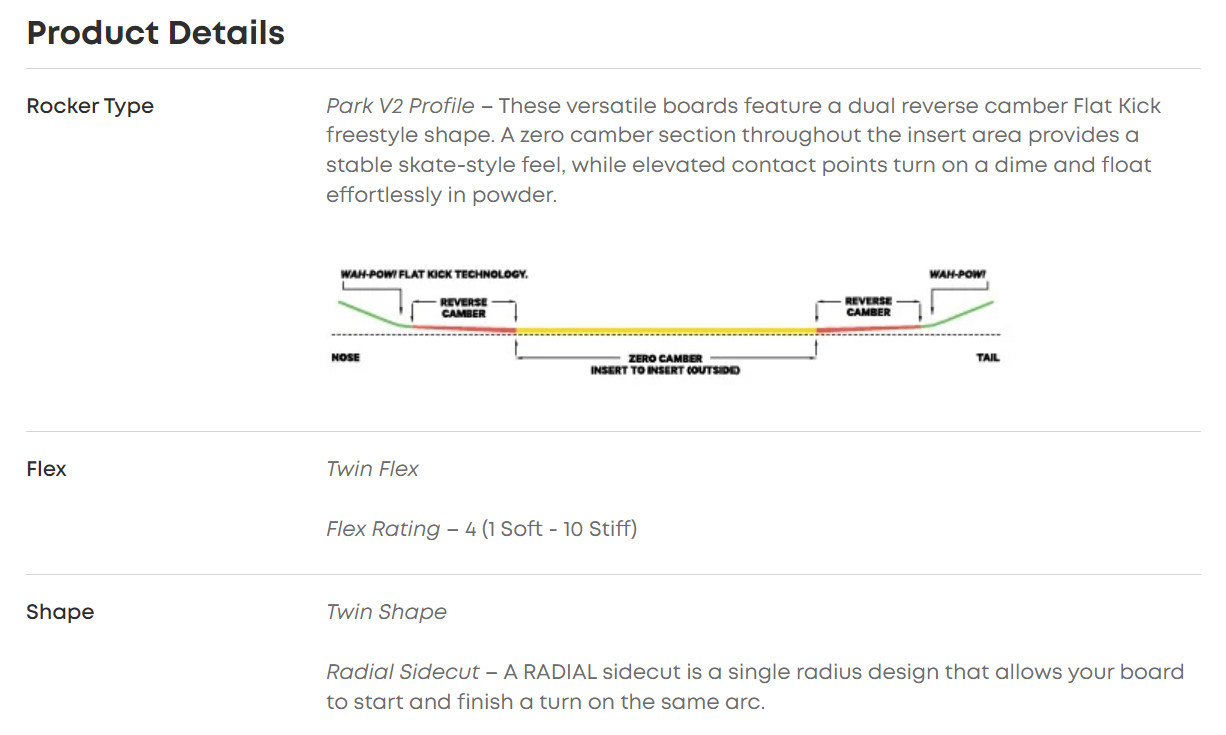Click the Zero Camber Insert to Insert label
The height and width of the screenshot is (735, 1226).
665,364
